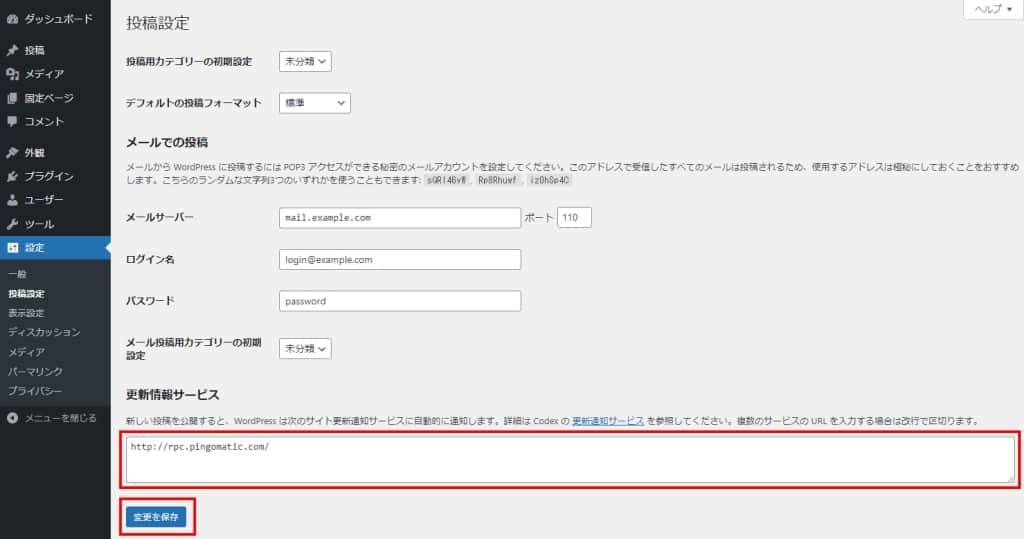This screenshot has height=539, width=1024.
Task: Open the メール投稿用カテゴリーの初期設定 dropdown
Action: (x=305, y=349)
